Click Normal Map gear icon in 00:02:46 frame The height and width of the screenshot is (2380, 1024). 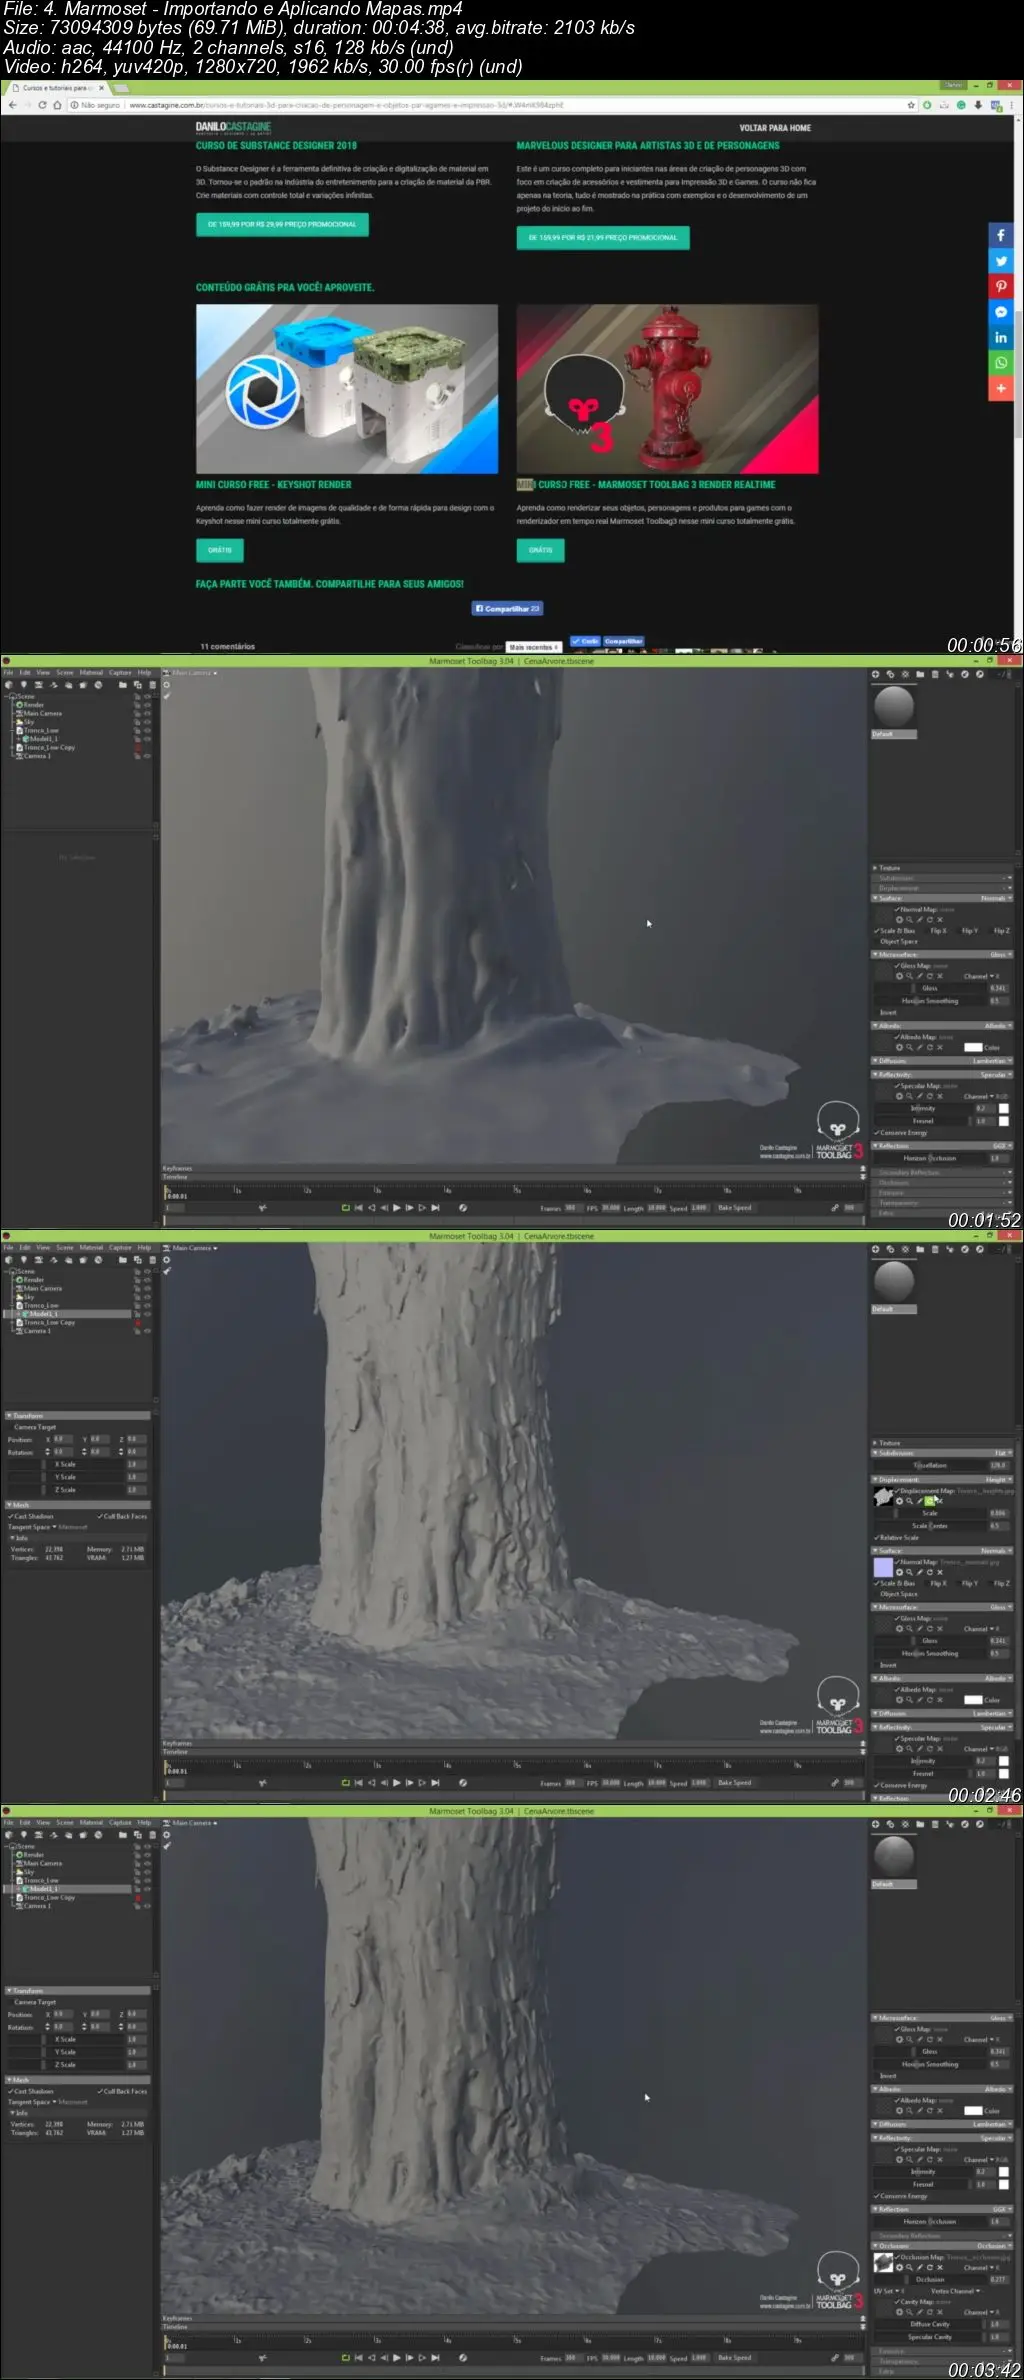899,1572
